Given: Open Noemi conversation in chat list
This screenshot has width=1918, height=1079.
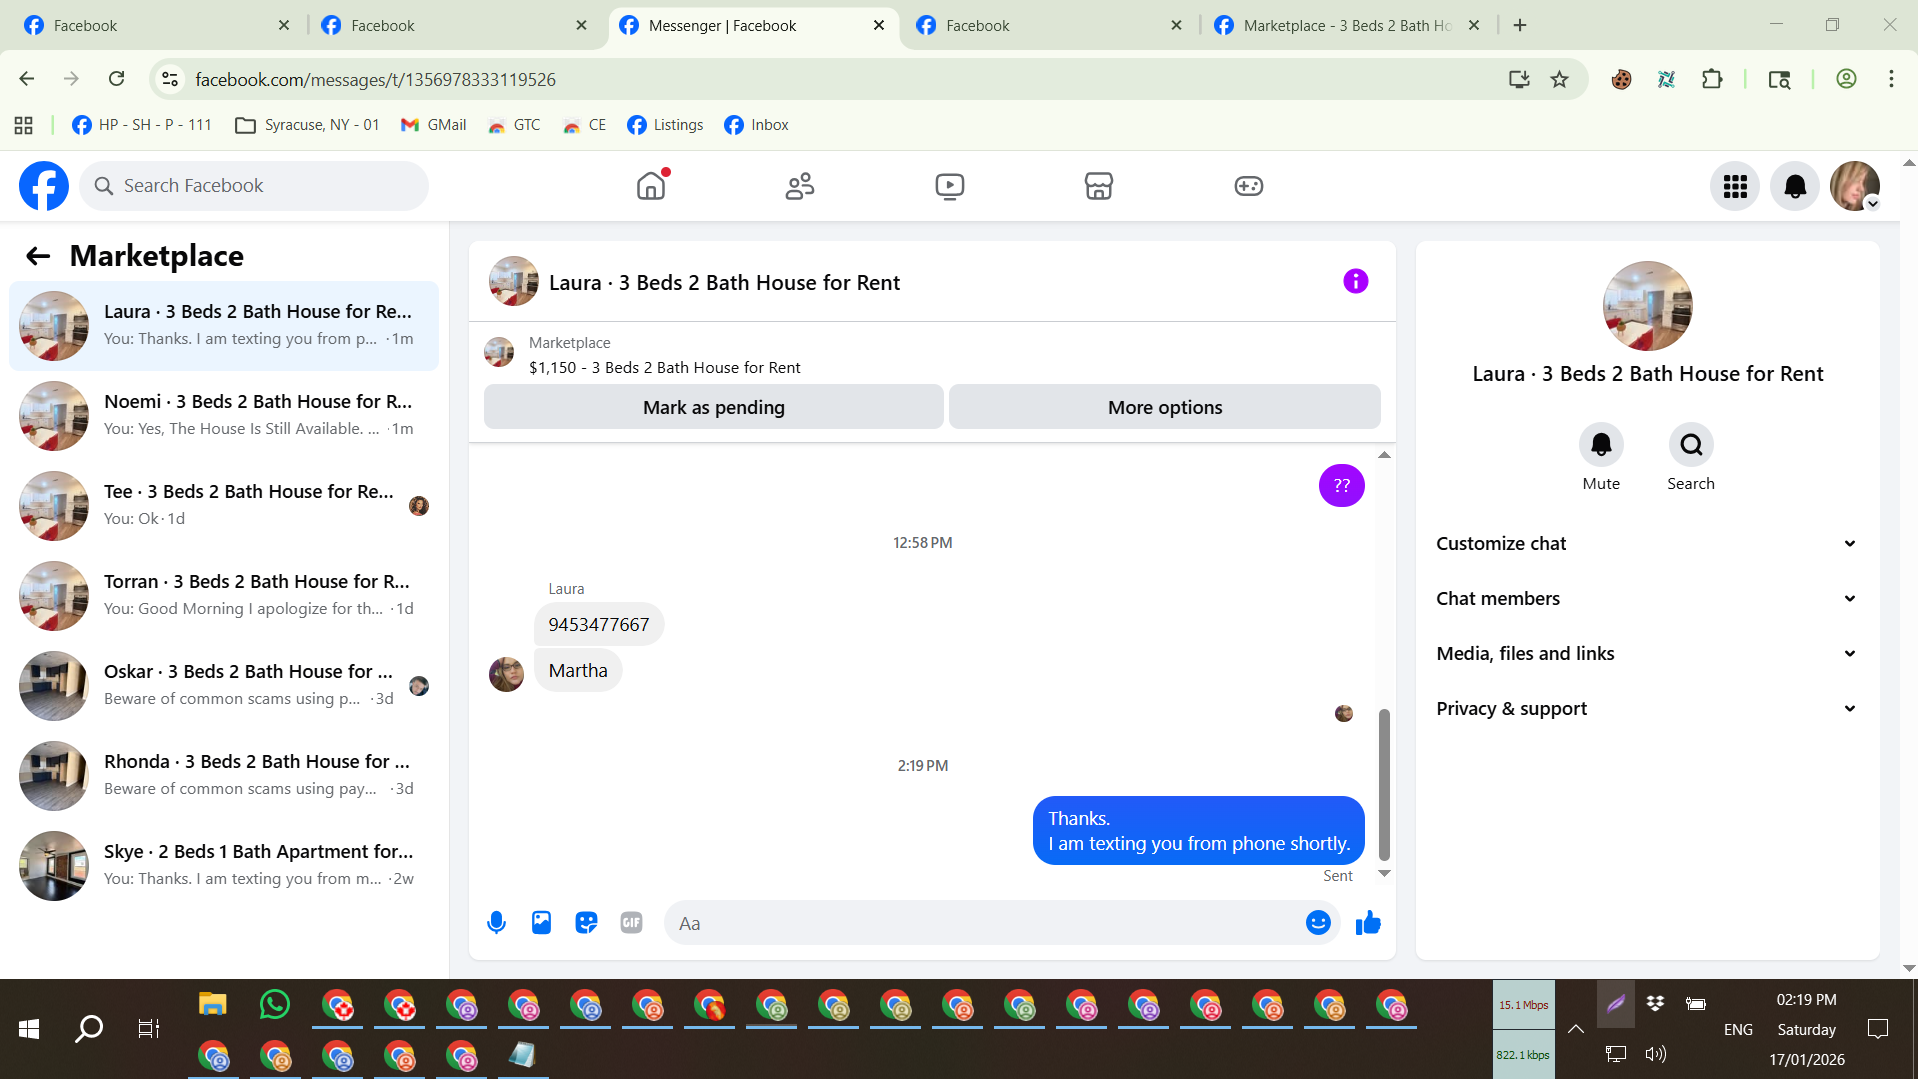Looking at the screenshot, I should [x=224, y=416].
